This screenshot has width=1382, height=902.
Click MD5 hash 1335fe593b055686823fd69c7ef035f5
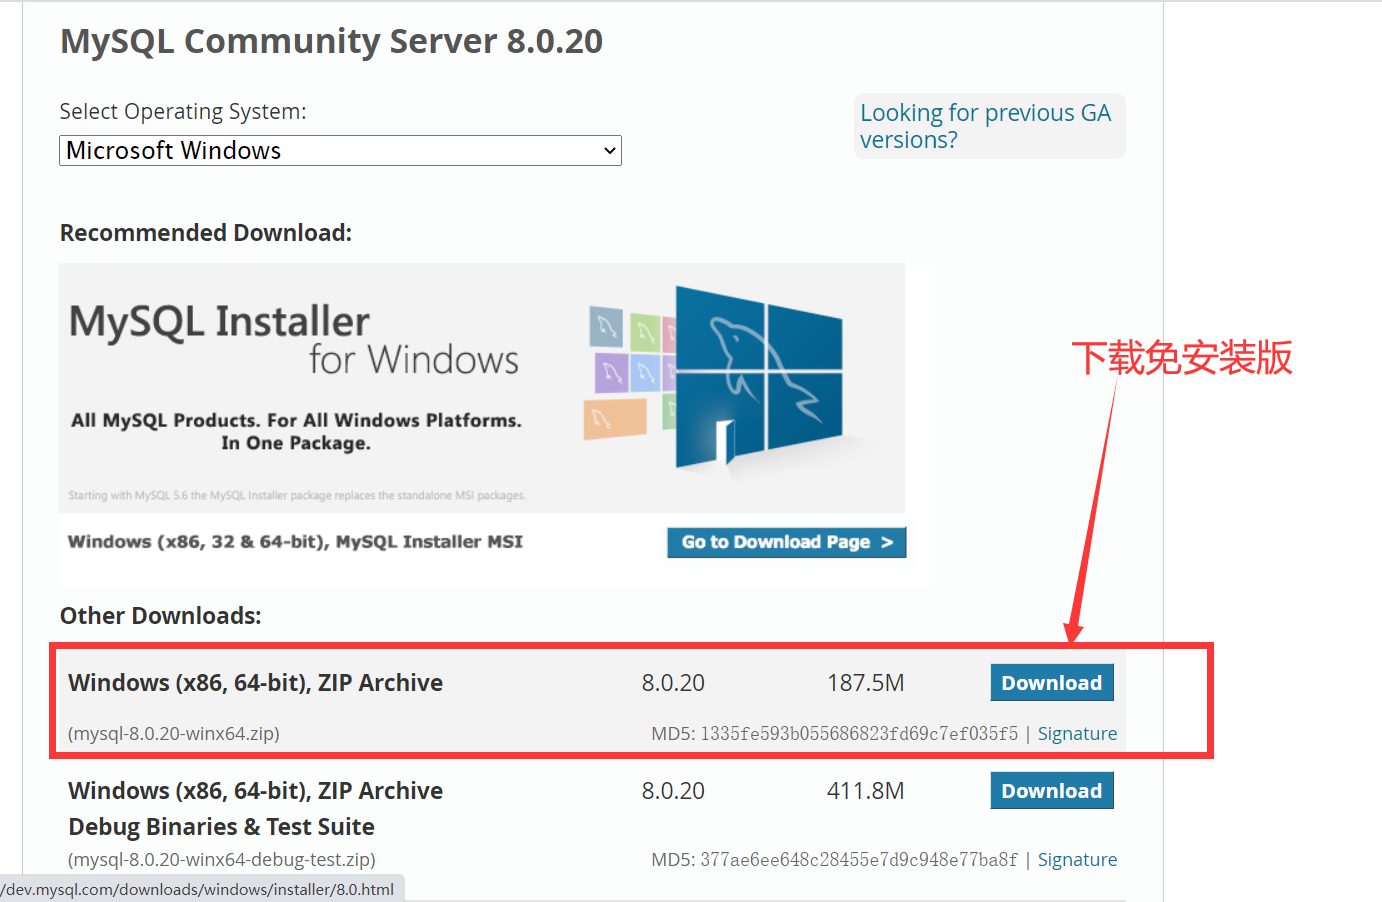[859, 734]
